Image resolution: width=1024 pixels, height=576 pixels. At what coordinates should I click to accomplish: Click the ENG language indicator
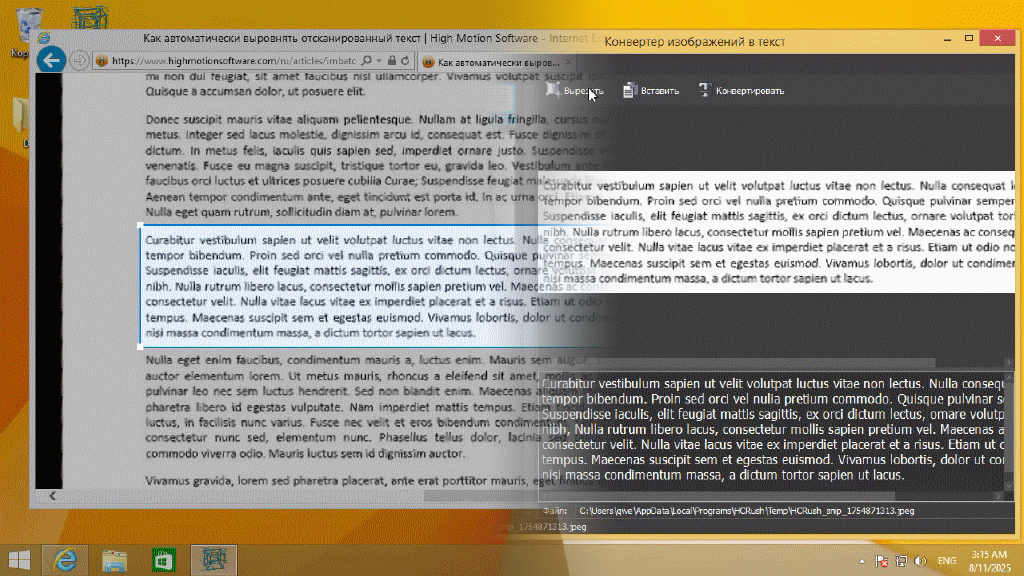pos(947,561)
